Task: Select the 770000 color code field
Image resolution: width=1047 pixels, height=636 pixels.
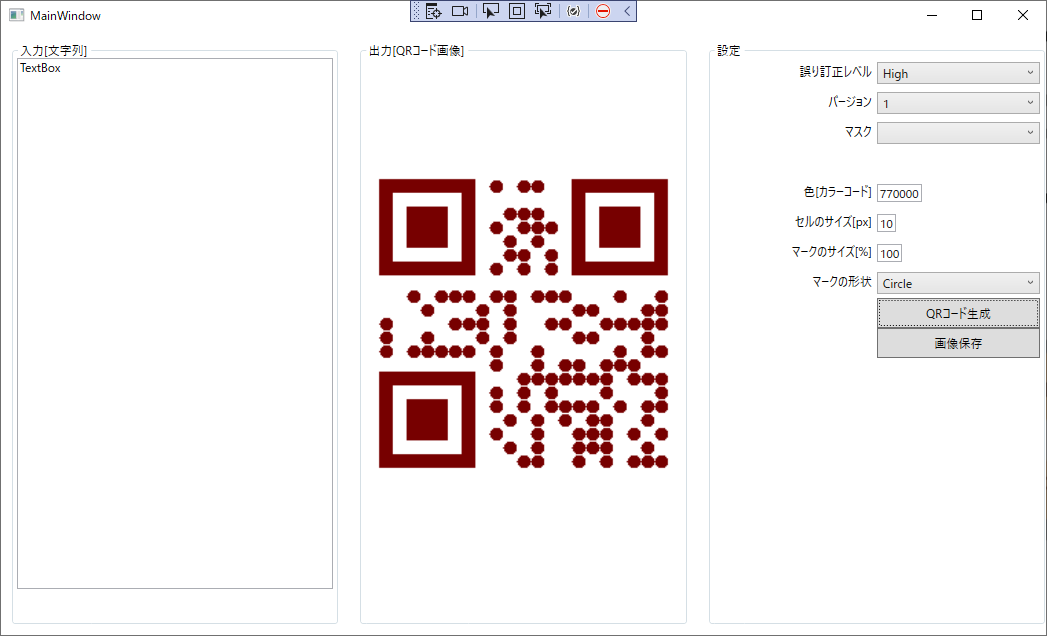Action: tap(898, 193)
